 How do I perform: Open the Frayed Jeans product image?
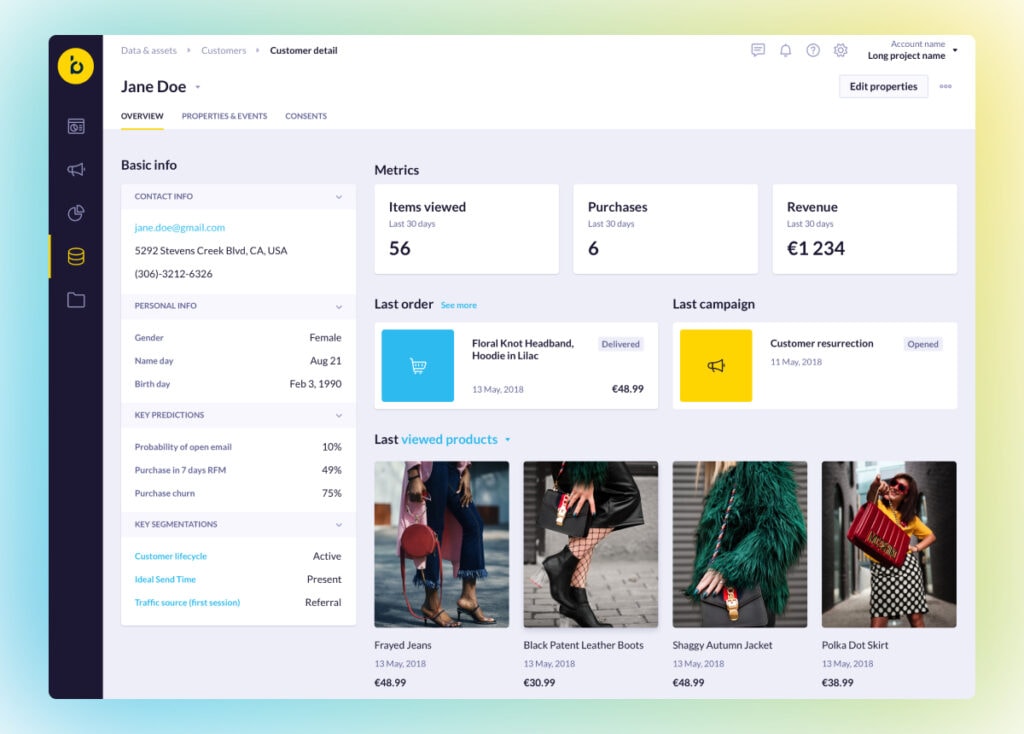(441, 545)
